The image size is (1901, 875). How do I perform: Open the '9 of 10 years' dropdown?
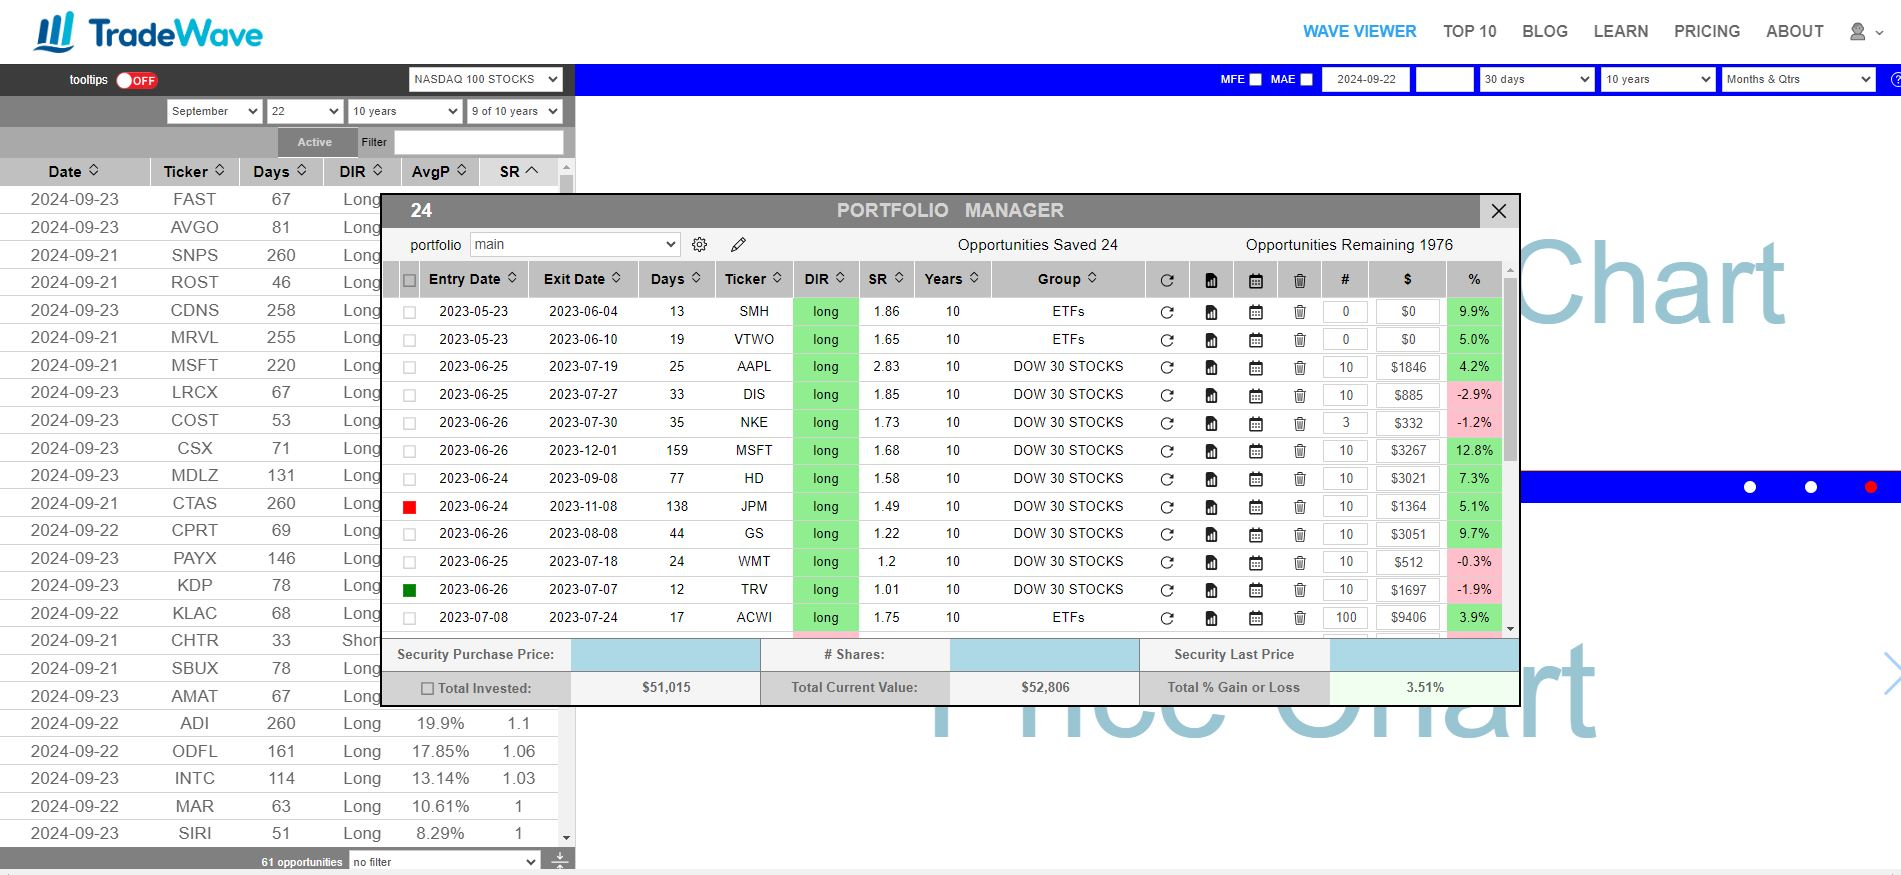pyautogui.click(x=514, y=111)
